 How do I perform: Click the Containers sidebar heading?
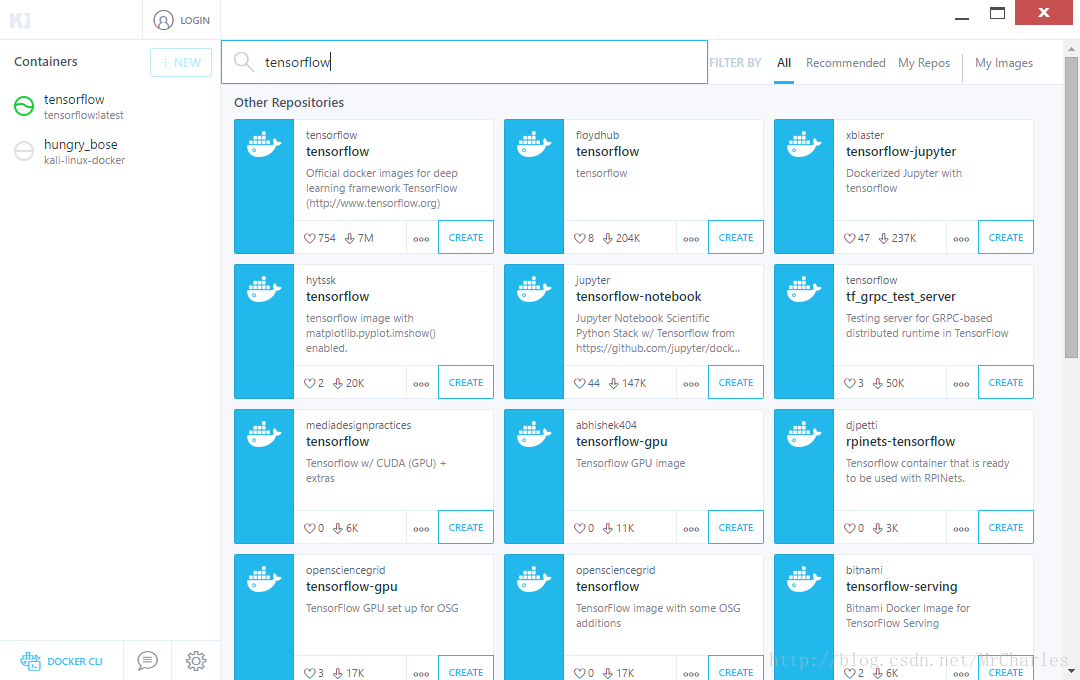point(45,61)
